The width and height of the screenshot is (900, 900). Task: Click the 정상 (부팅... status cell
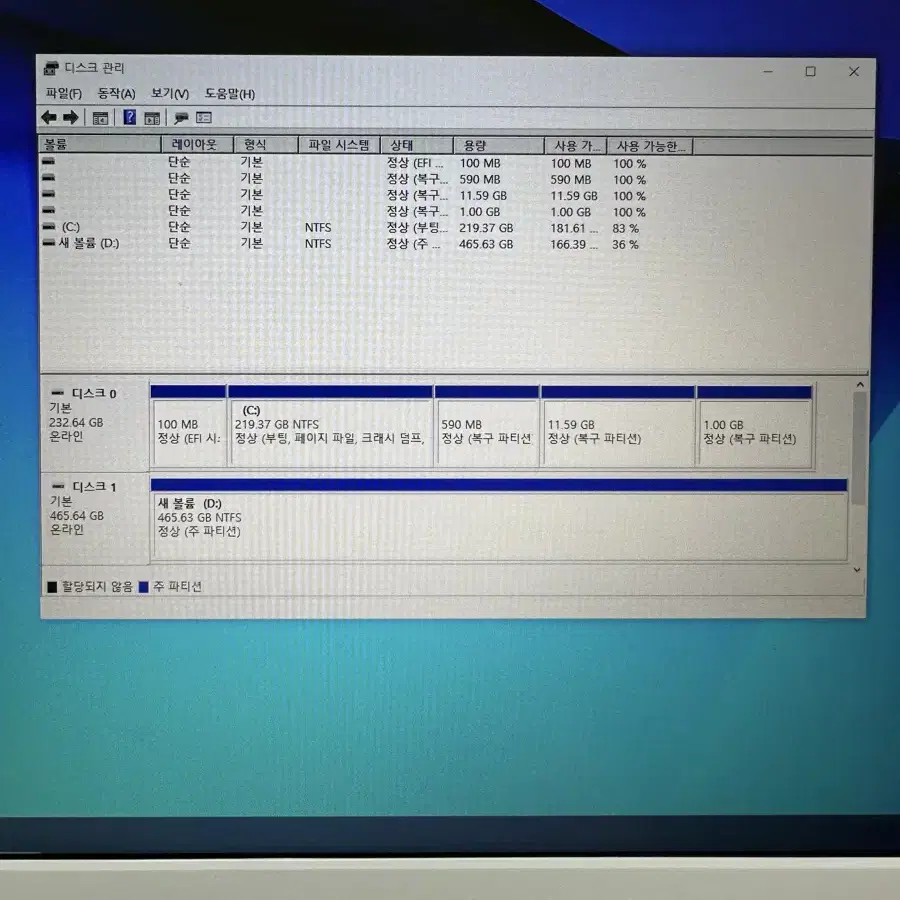point(417,227)
